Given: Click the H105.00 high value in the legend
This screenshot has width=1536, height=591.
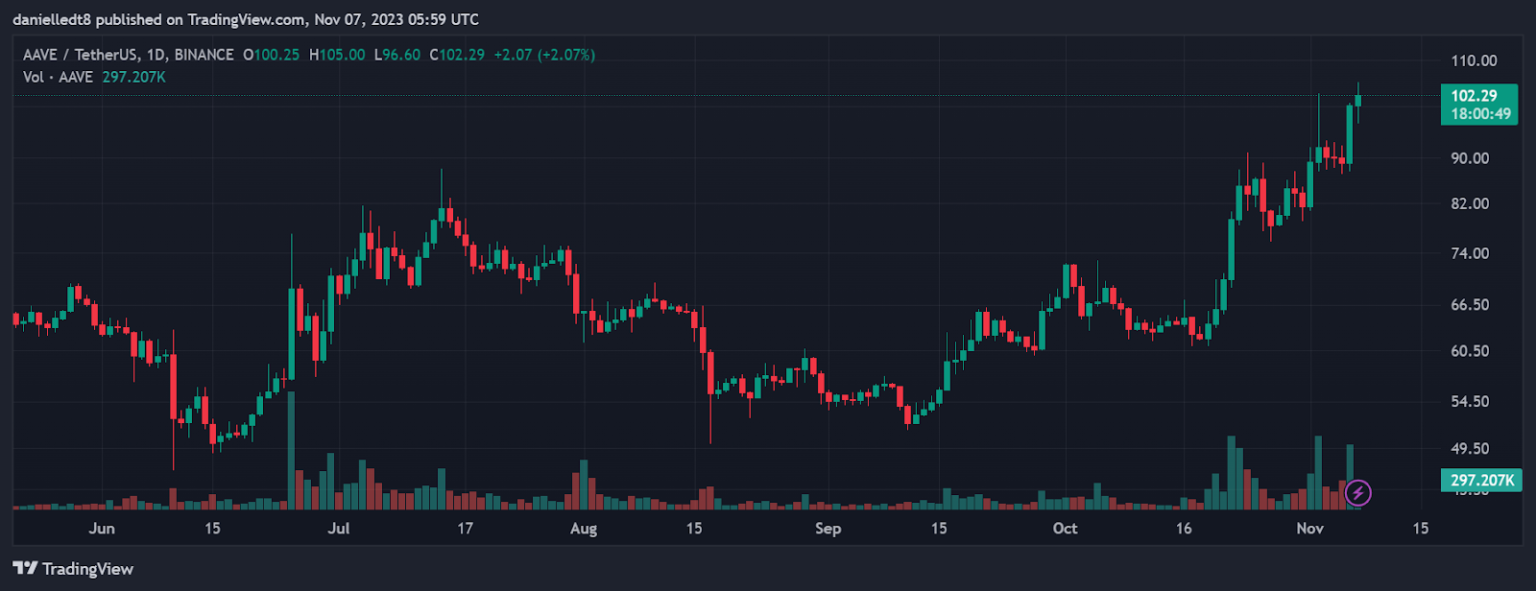Looking at the screenshot, I should tap(337, 54).
